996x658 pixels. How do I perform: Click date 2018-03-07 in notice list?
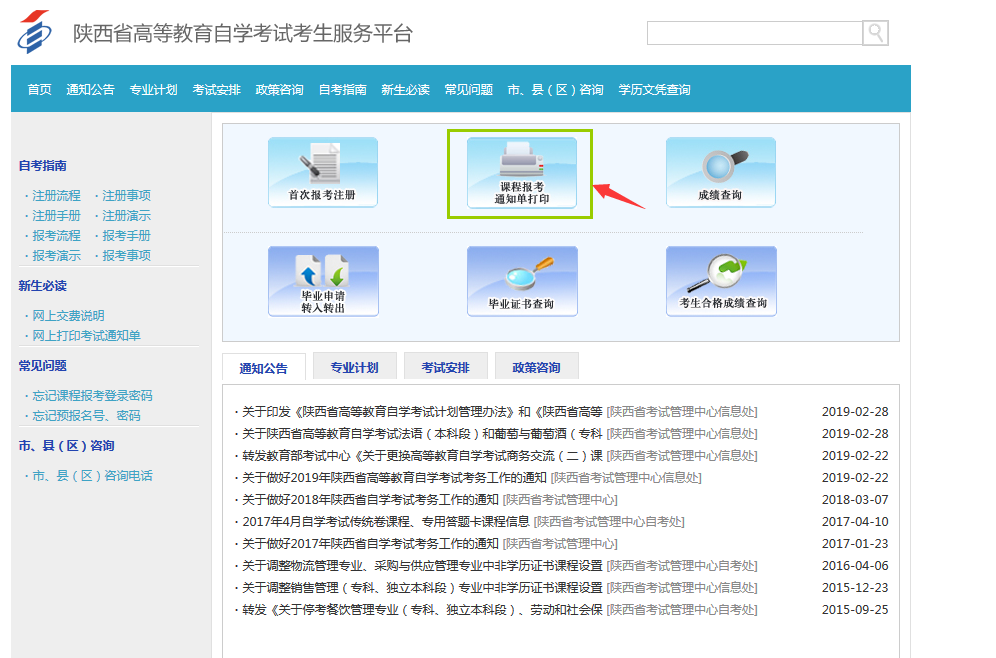(855, 500)
